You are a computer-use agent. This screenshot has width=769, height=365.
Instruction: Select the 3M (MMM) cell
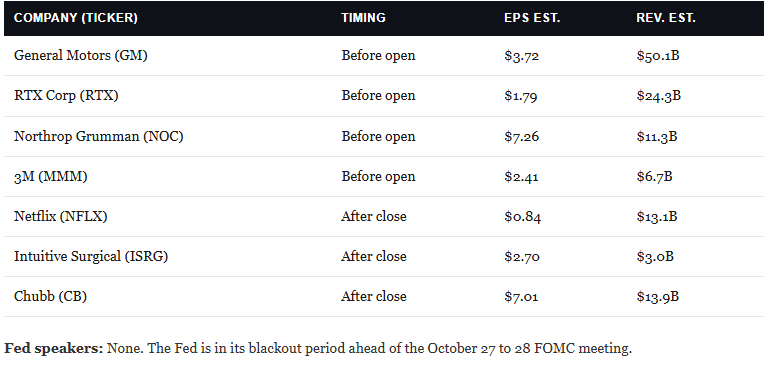[51, 177]
